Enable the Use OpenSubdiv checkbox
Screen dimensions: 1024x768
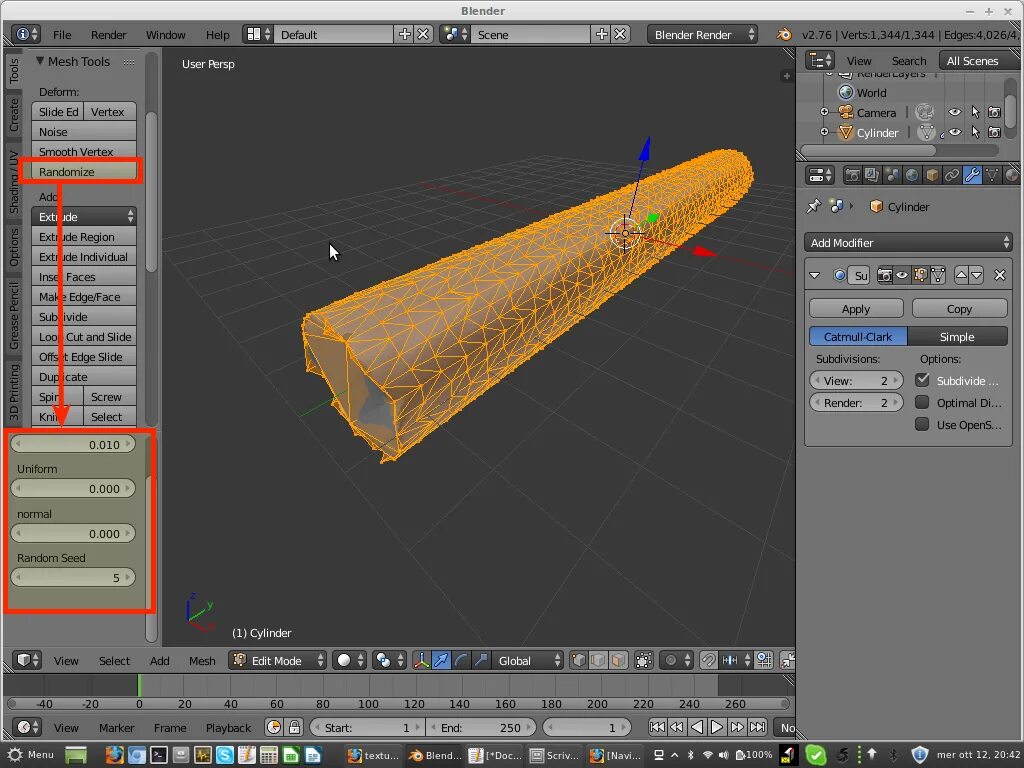[922, 424]
